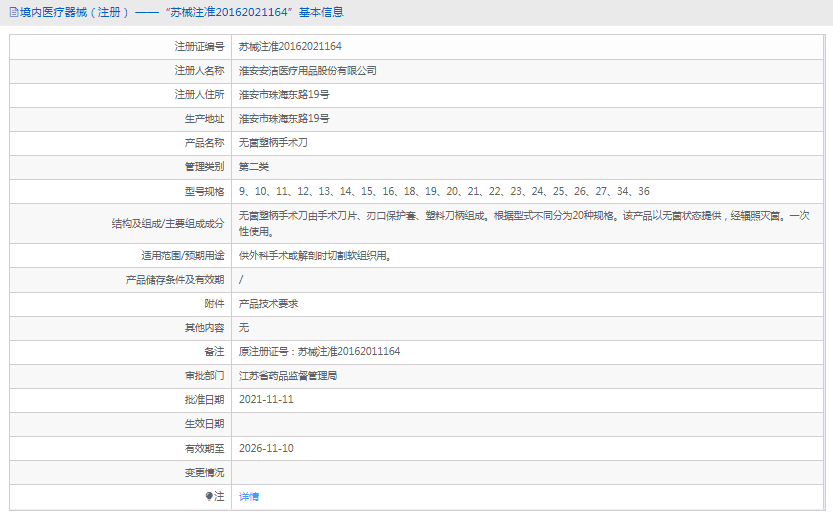Click attachment value 产品技术要求
This screenshot has height=519, width=833.
click(x=268, y=304)
